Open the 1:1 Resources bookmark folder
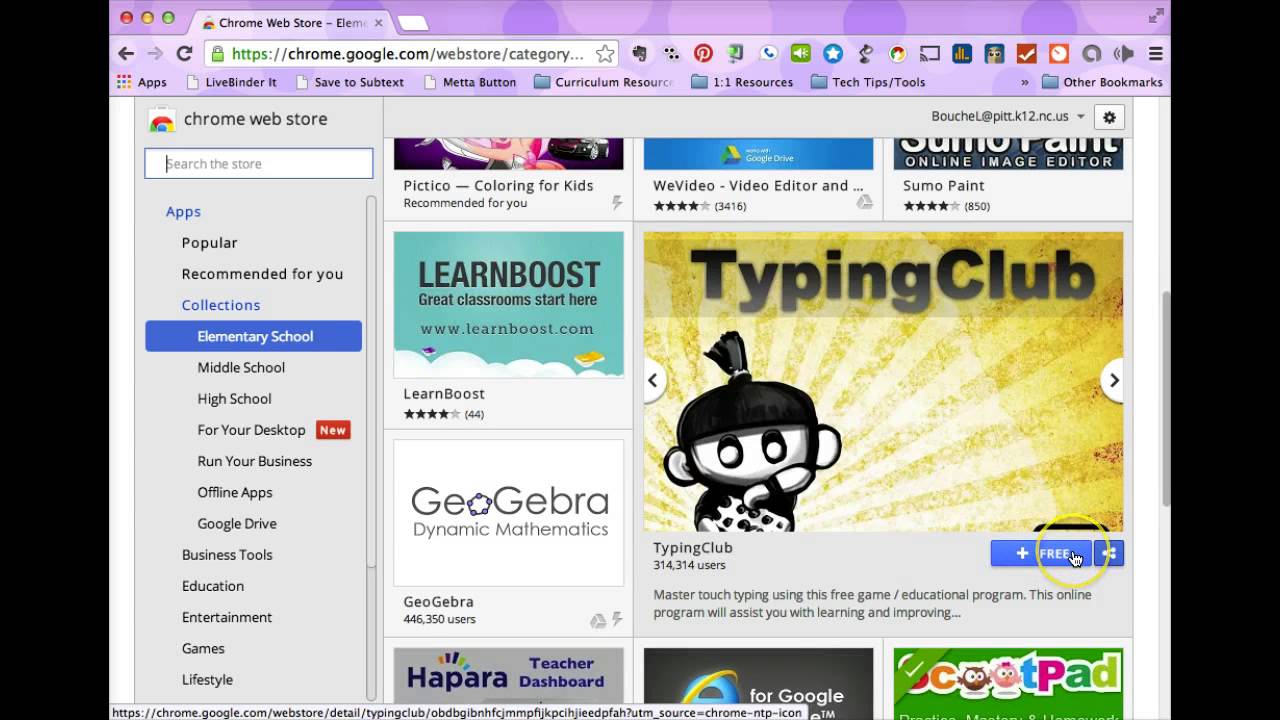1280x720 pixels. pos(742,82)
